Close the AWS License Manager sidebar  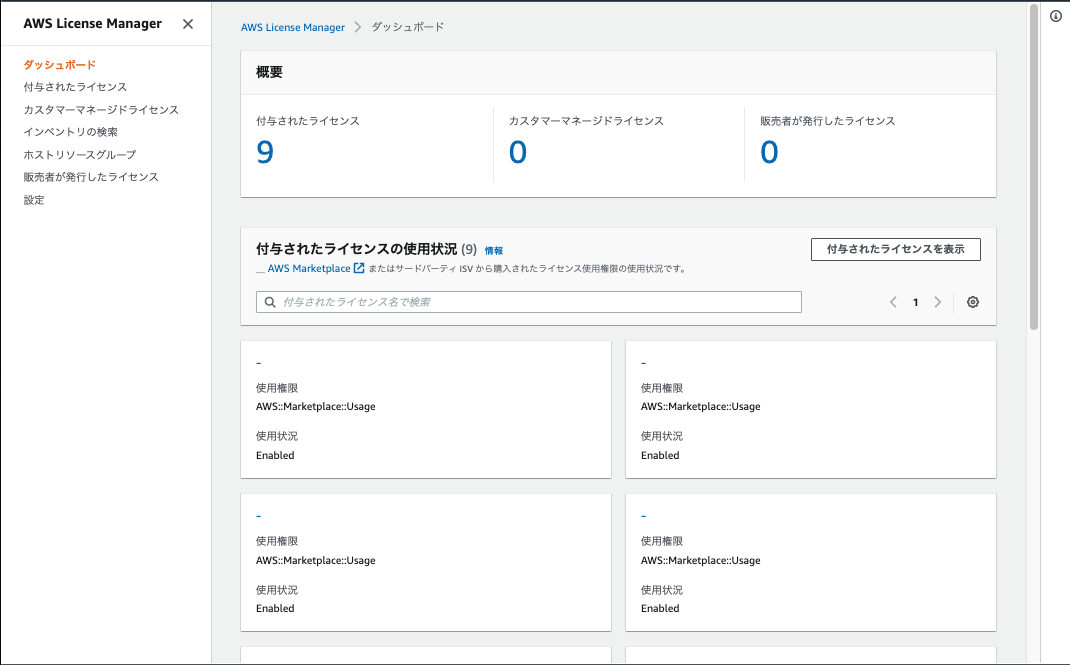188,24
